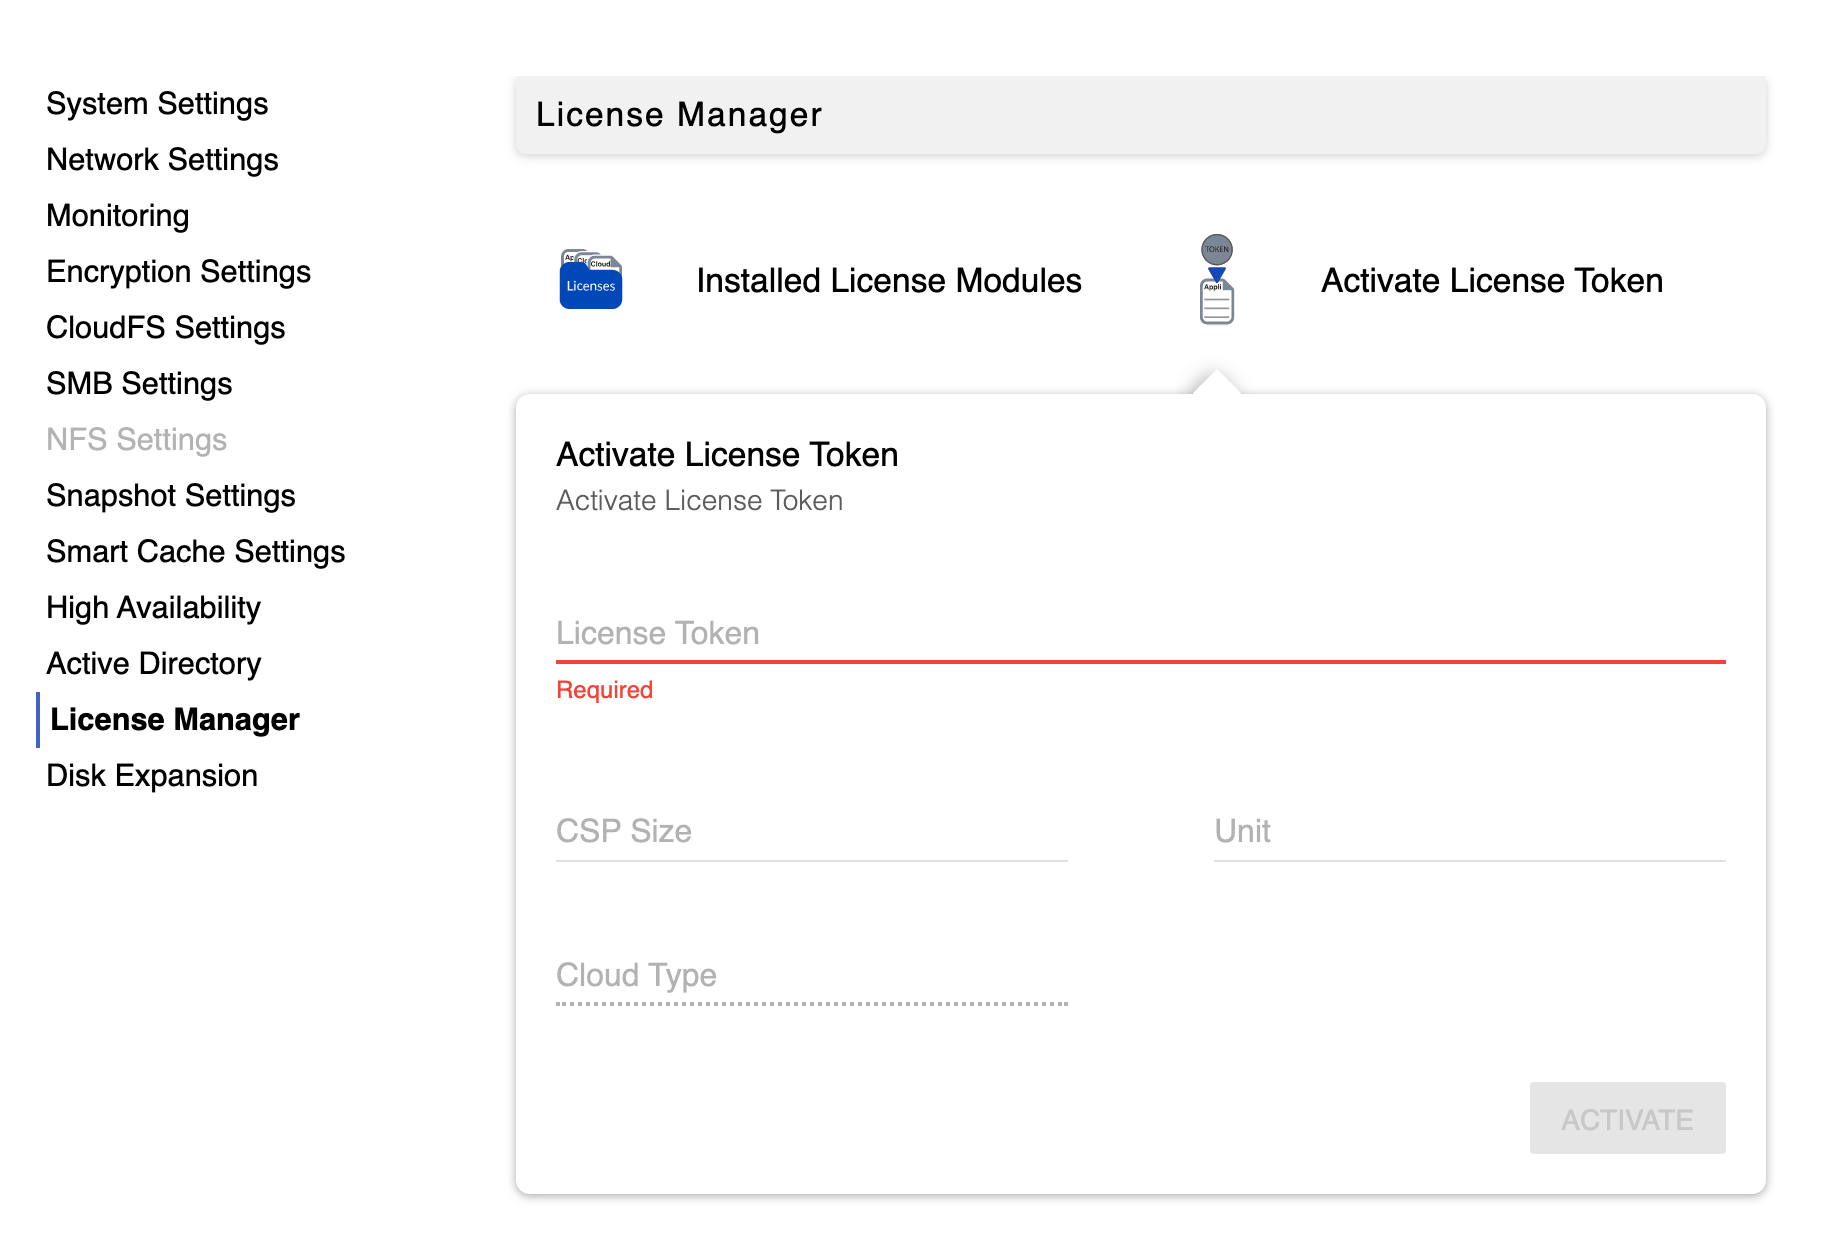Image resolution: width=1824 pixels, height=1254 pixels.
Task: Open the Cloud Type dropdown
Action: click(x=812, y=976)
